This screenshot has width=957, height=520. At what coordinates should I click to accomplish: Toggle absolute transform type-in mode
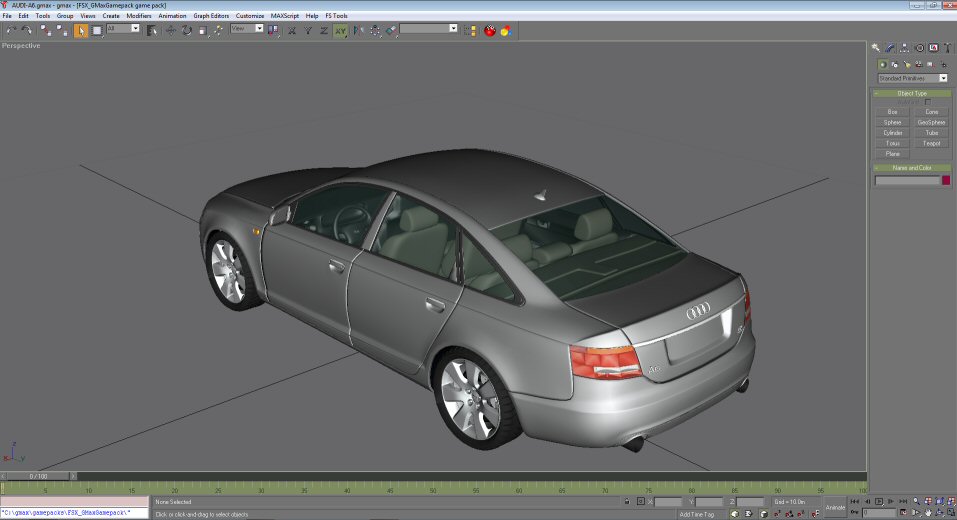pos(641,501)
